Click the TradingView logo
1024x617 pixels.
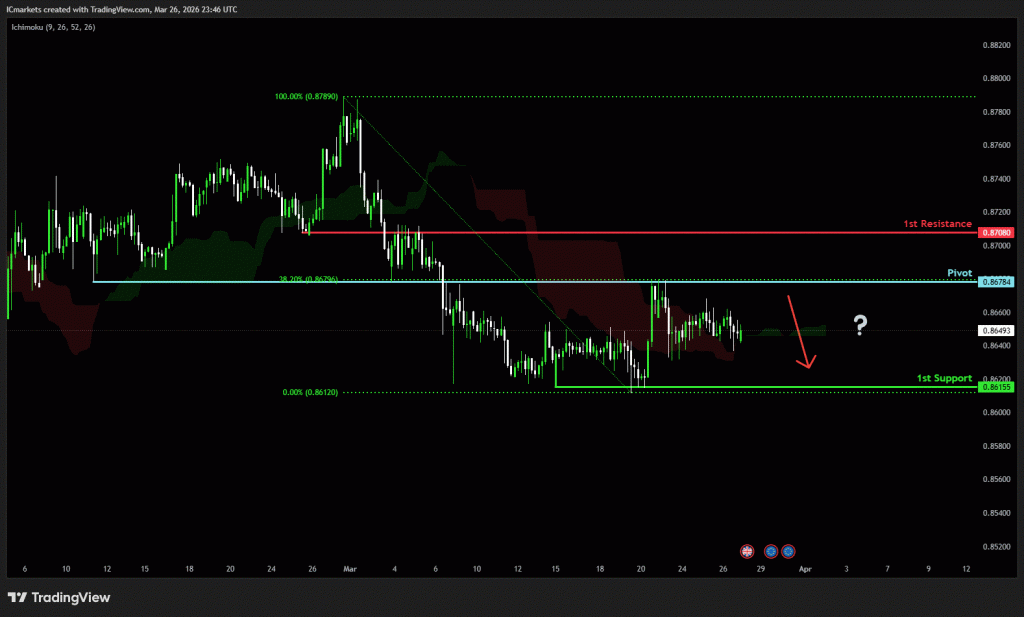tap(59, 597)
